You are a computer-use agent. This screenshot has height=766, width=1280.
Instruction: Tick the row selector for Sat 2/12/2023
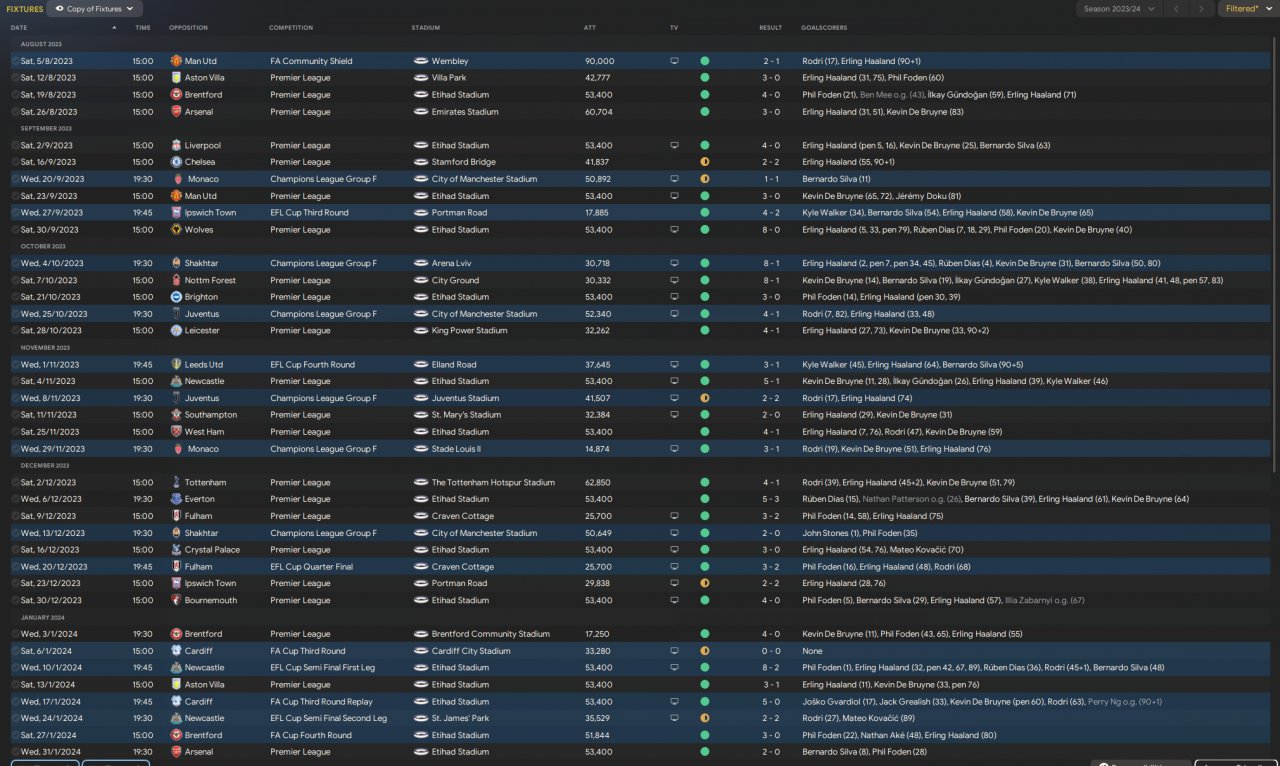[x=15, y=482]
